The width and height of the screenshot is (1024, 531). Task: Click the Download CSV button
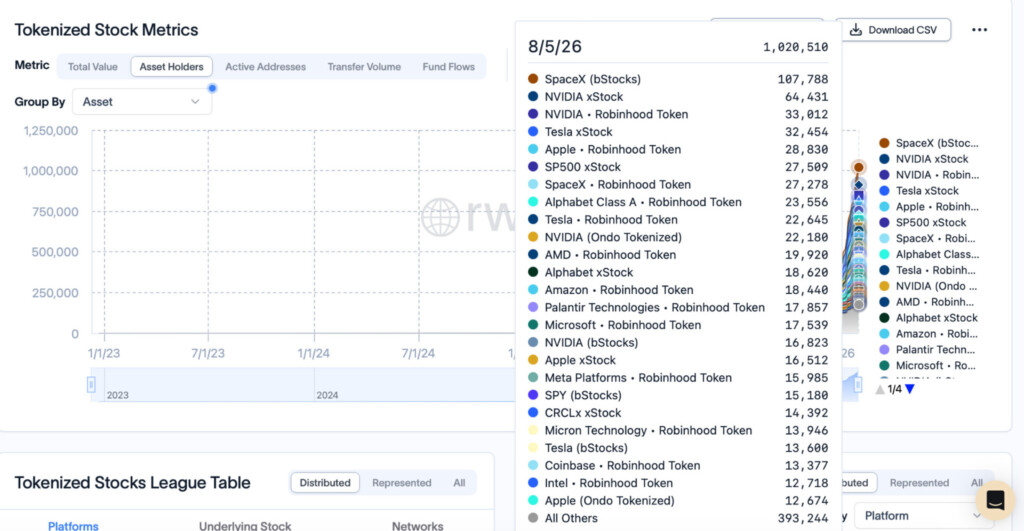tap(893, 30)
